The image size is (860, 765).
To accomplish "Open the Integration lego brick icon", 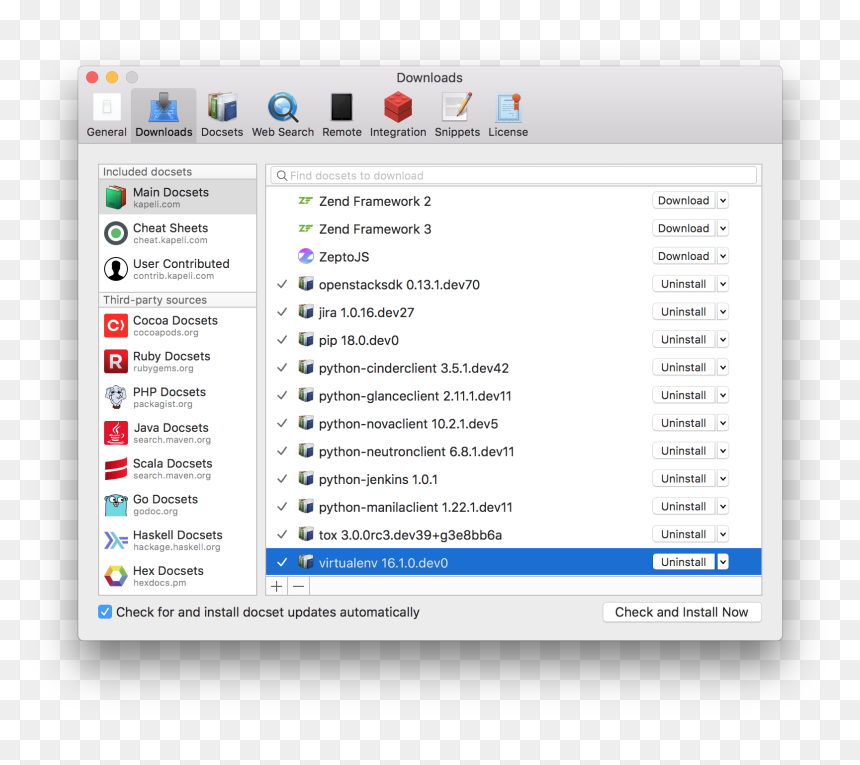I will point(398,107).
